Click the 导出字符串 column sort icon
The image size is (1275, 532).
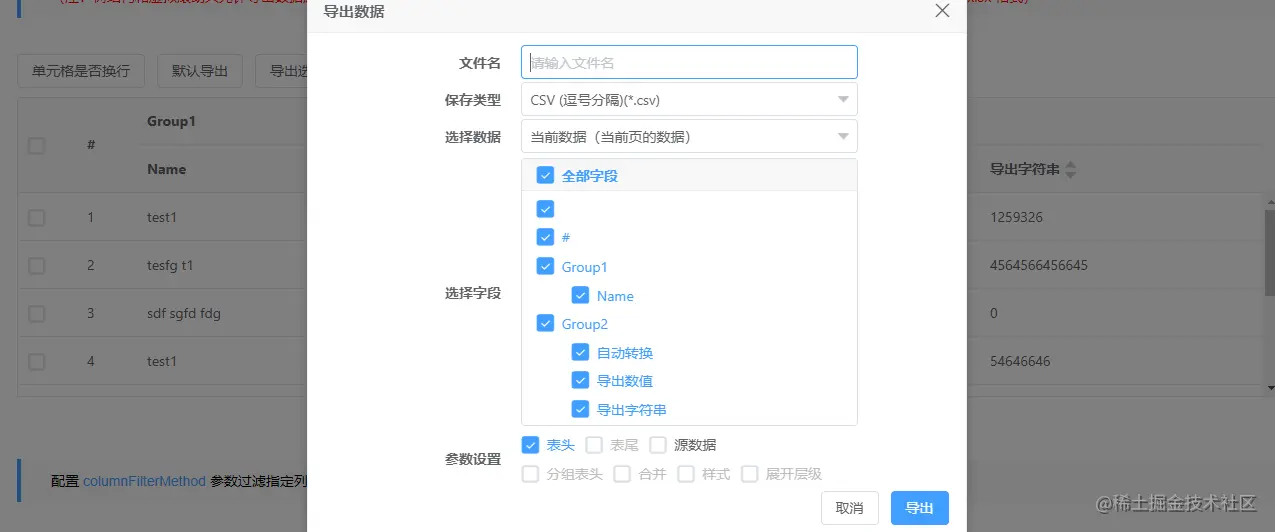click(1071, 170)
